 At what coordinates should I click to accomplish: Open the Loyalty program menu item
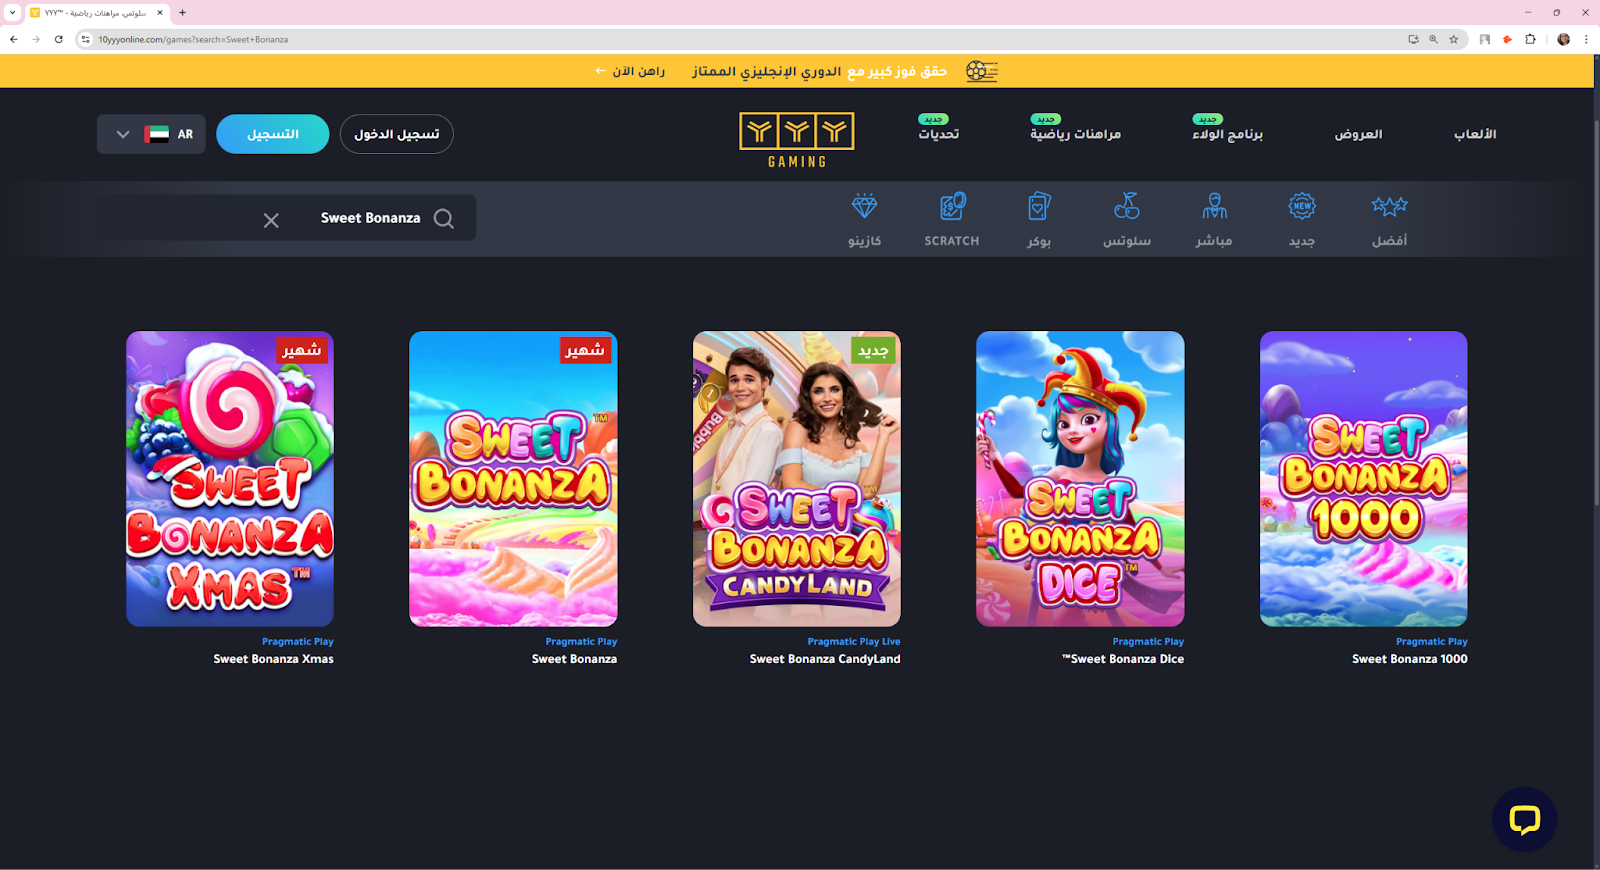click(1227, 134)
